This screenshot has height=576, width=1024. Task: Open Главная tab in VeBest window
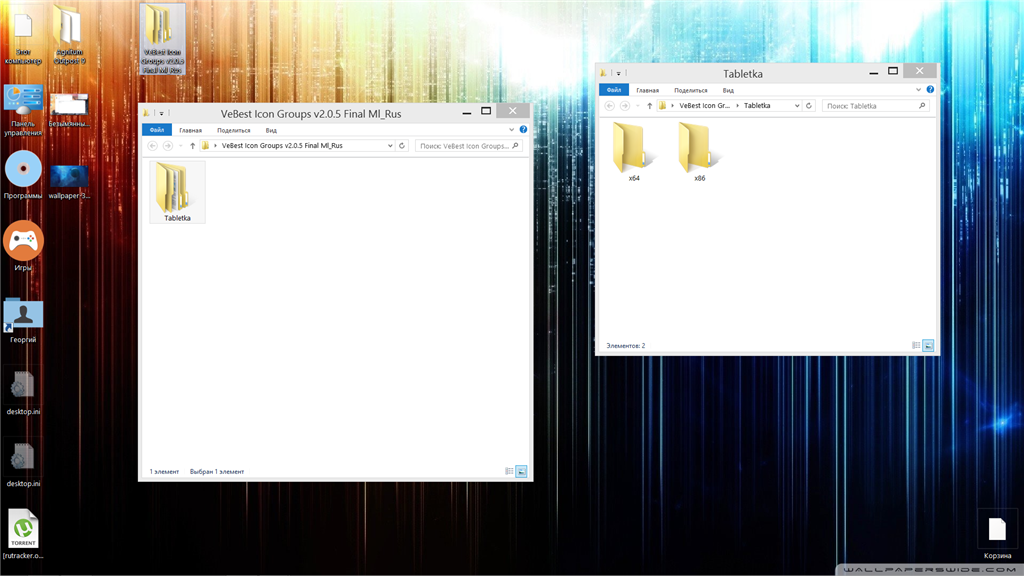coord(191,130)
